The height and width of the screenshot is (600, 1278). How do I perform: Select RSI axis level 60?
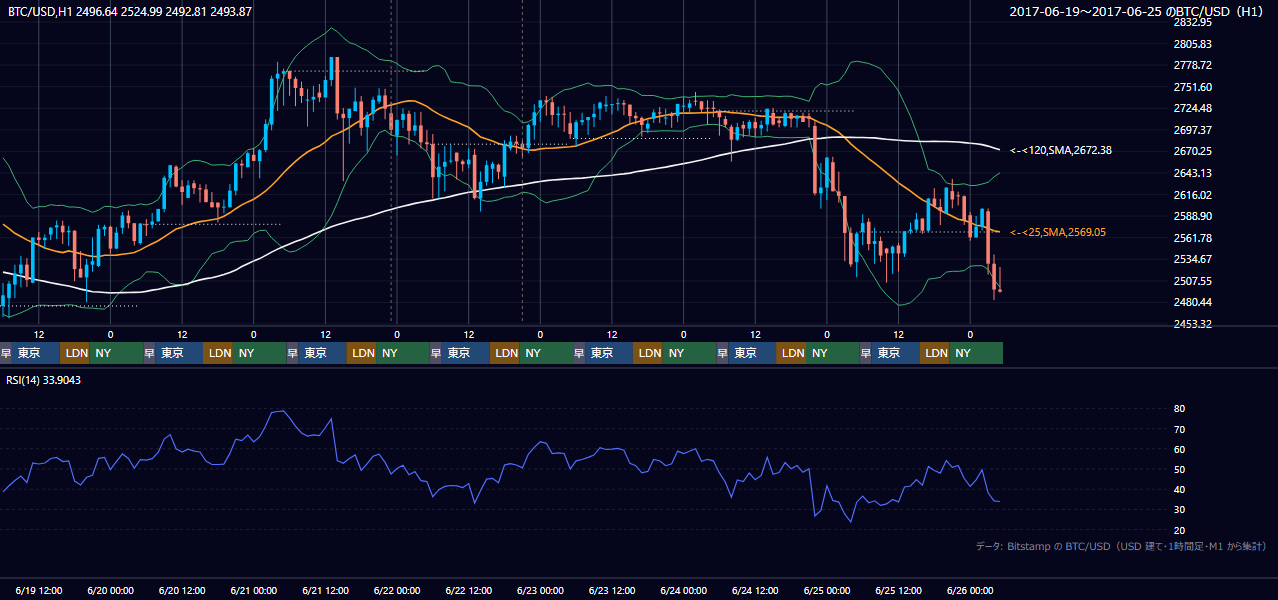tap(1179, 449)
